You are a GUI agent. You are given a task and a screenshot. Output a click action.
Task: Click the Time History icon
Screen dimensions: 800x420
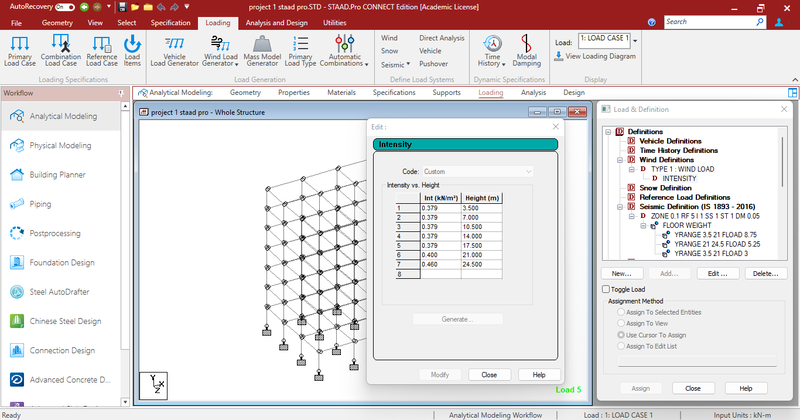[x=492, y=50]
